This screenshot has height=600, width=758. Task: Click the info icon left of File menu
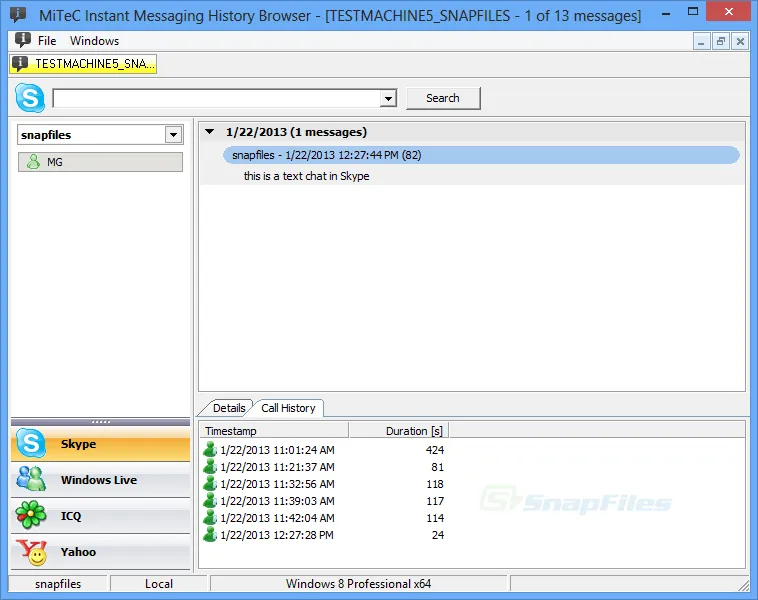tap(23, 40)
